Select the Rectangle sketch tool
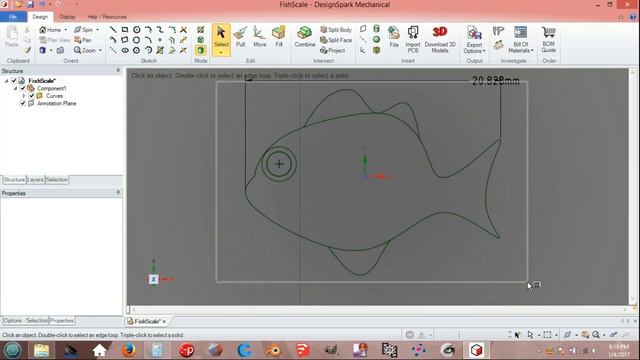Screen dimensions: 640x360 pos(125,30)
